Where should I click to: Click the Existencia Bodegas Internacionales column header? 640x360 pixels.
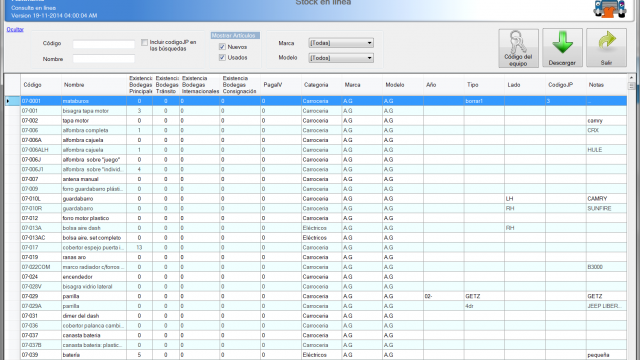tap(200, 85)
